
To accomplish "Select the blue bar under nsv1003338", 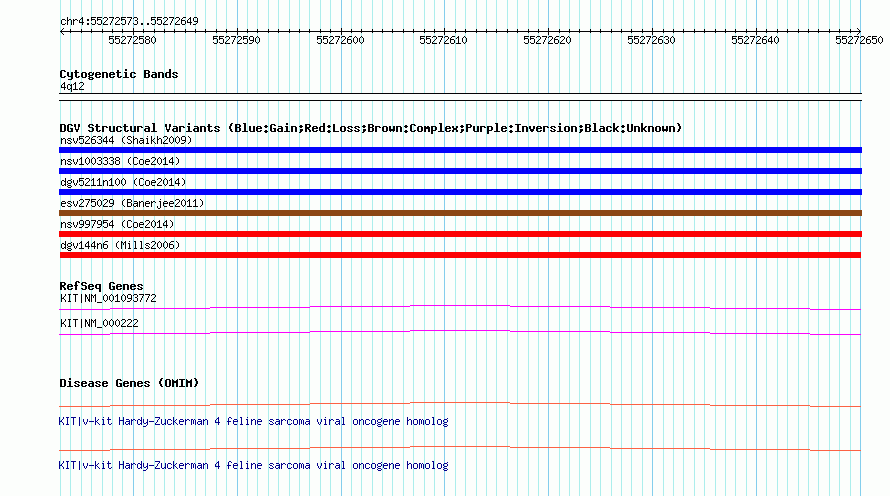I will pyautogui.click(x=460, y=171).
